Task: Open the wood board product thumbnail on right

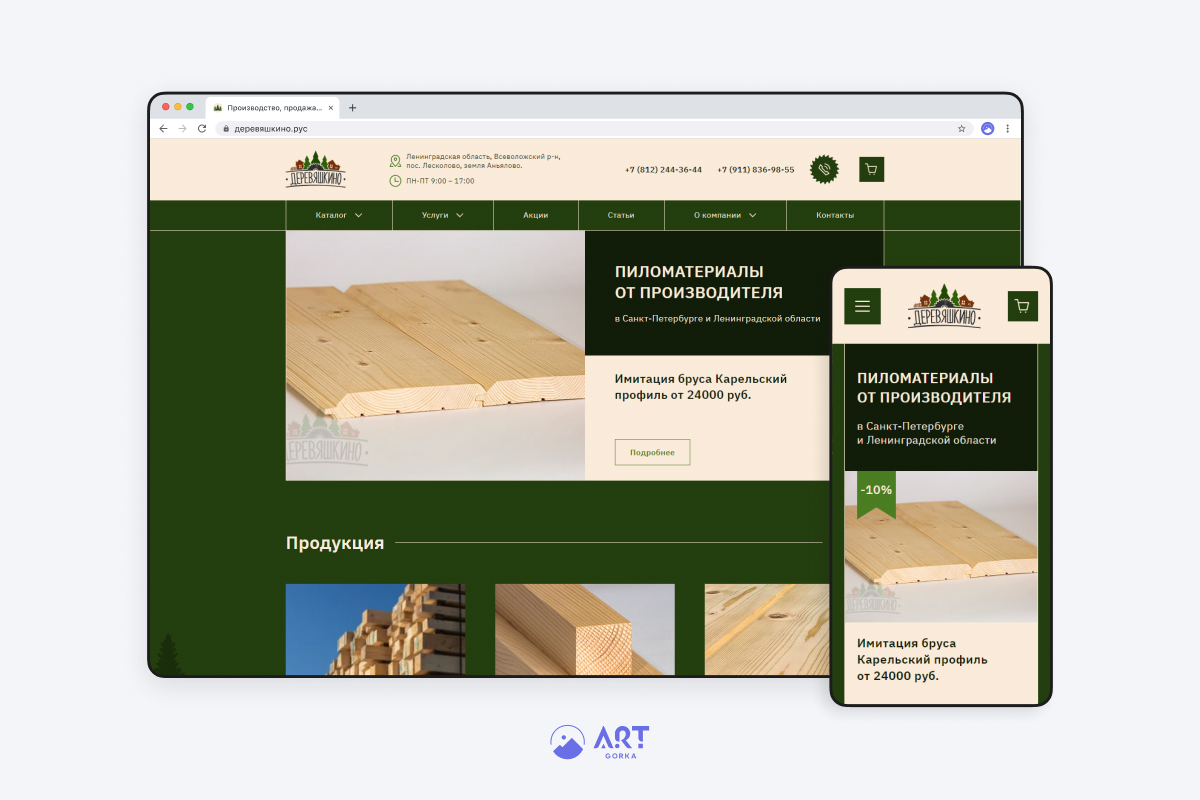Action: (767, 629)
